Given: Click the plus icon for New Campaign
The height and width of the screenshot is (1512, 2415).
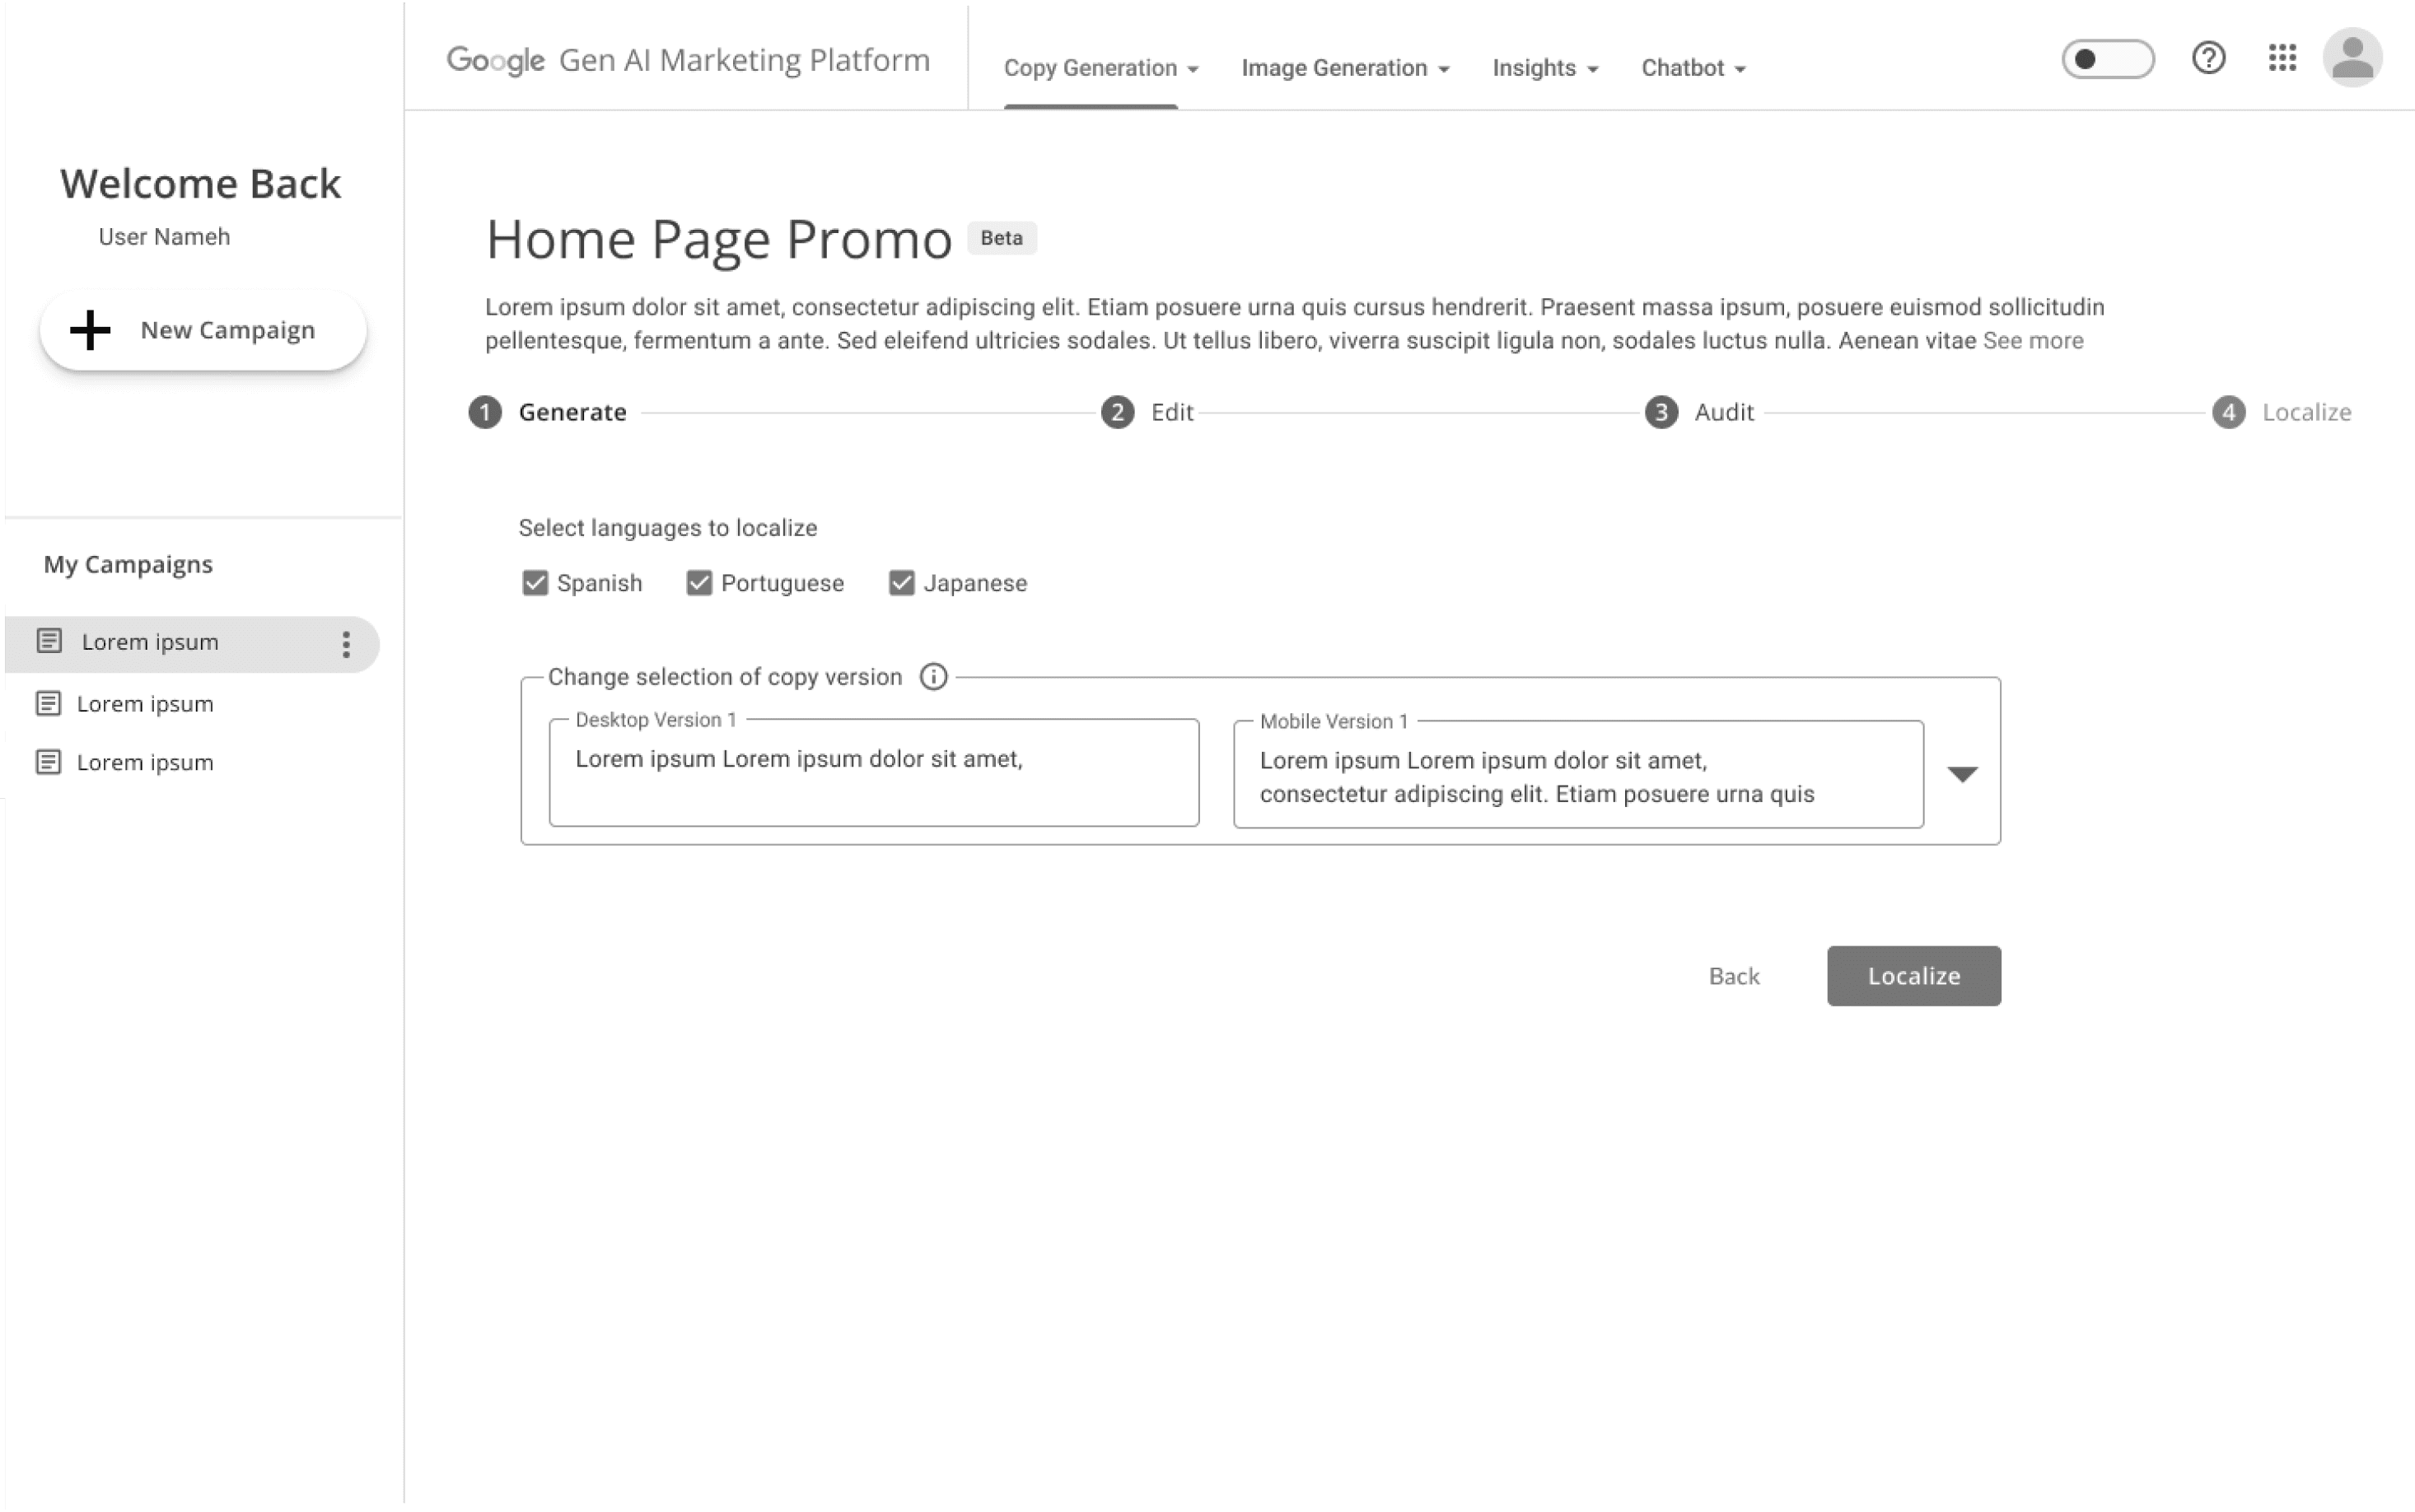Looking at the screenshot, I should [x=90, y=330].
